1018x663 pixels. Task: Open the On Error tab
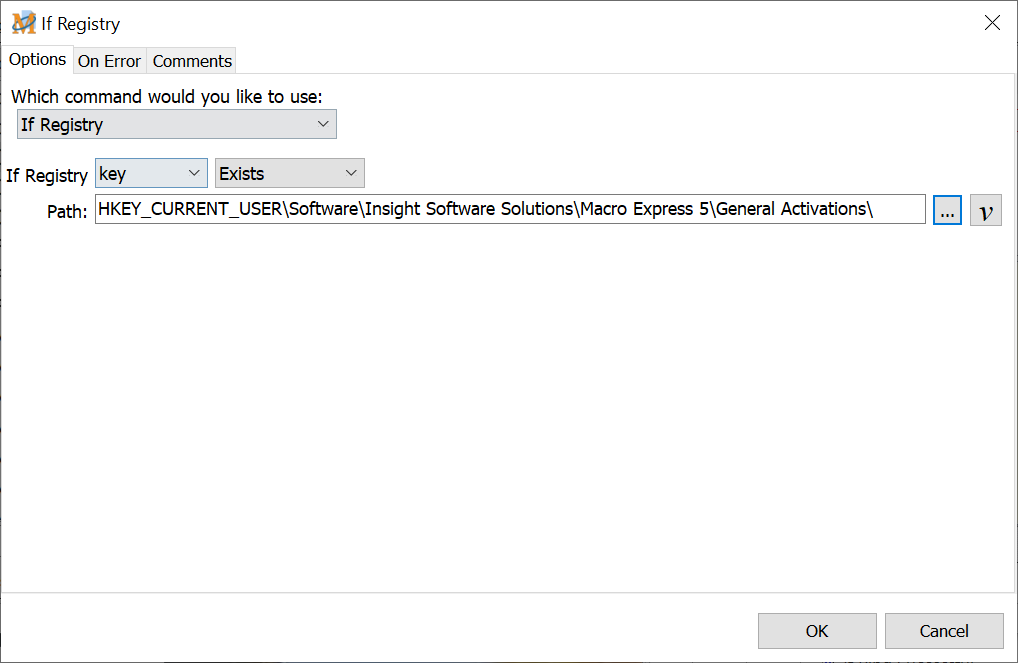click(109, 61)
